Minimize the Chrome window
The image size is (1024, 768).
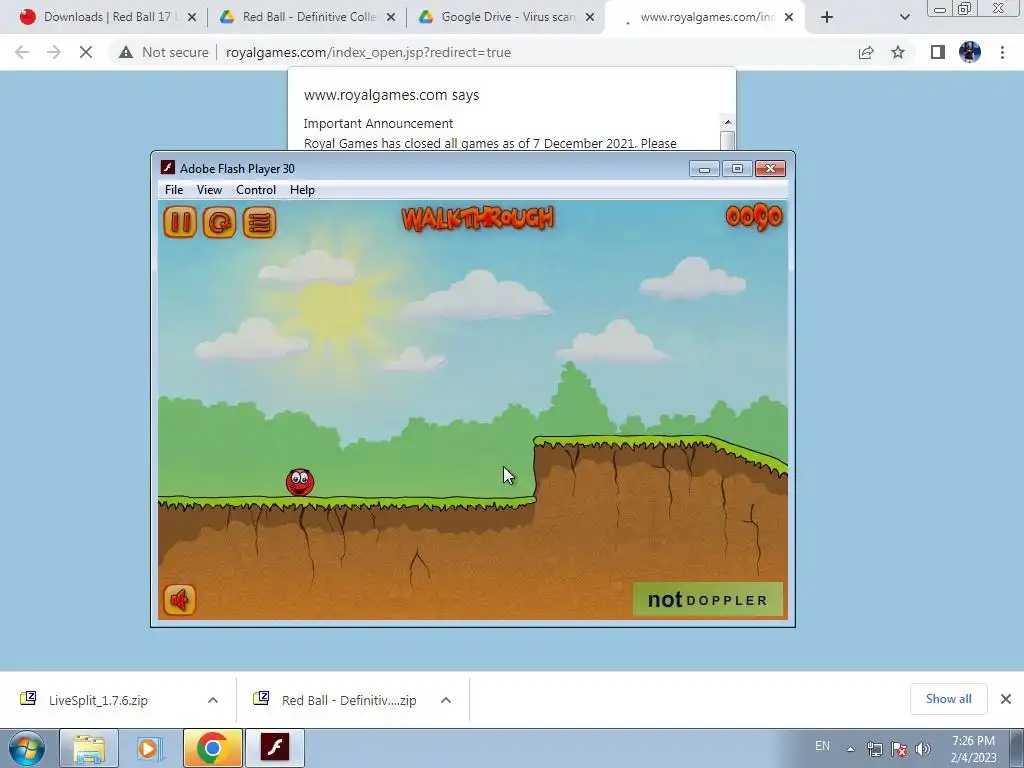coord(940,8)
